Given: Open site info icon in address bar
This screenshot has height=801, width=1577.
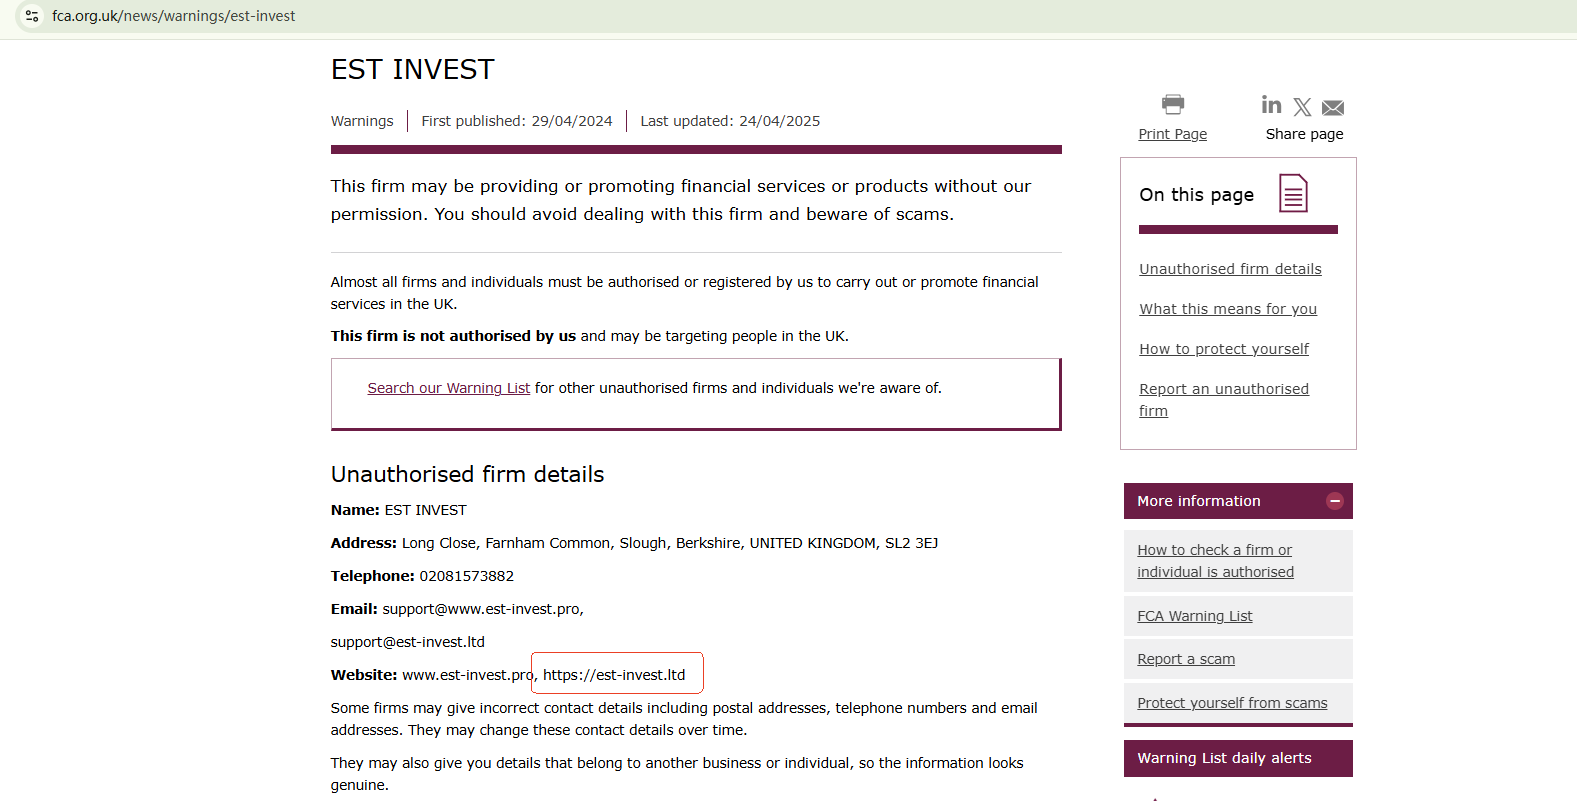Looking at the screenshot, I should point(32,16).
